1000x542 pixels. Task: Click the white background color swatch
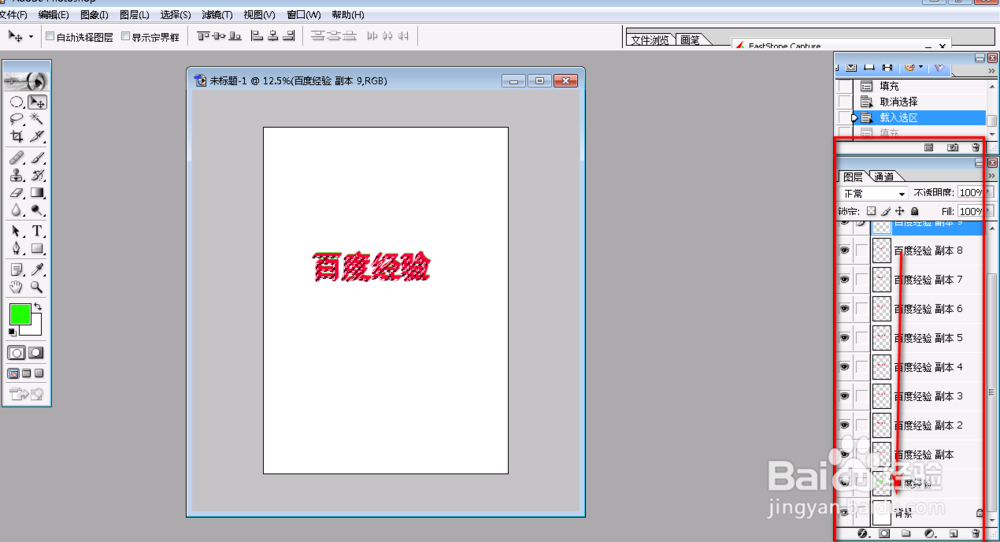(35, 328)
